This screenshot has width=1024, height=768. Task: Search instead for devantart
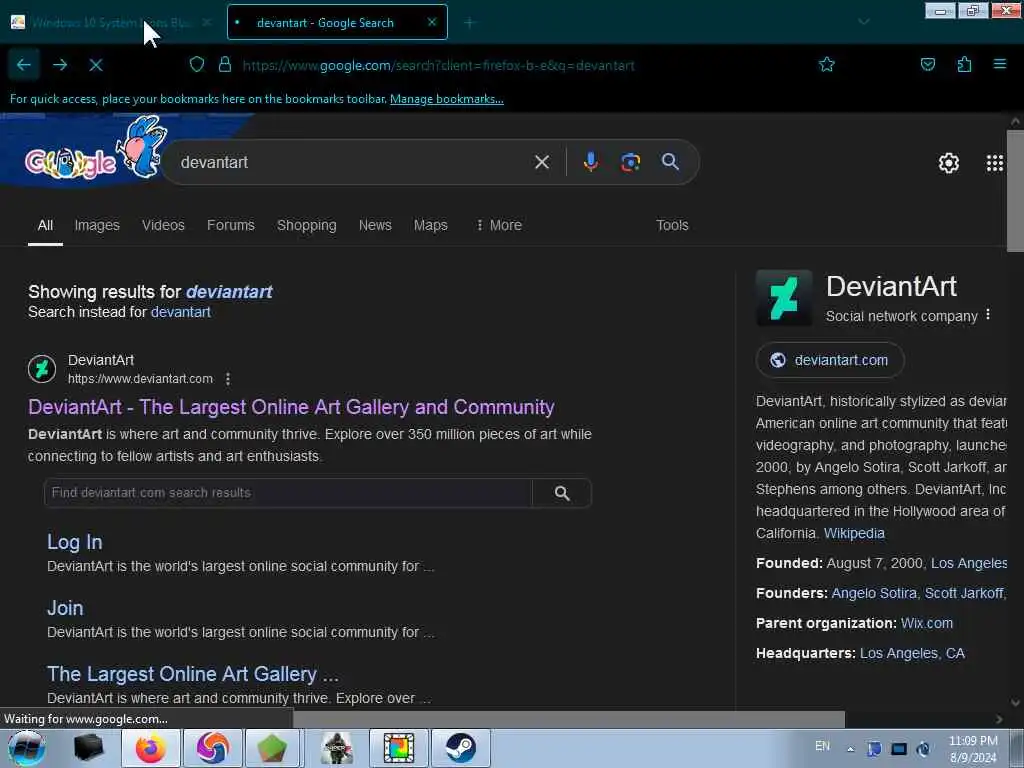pyautogui.click(x=181, y=312)
